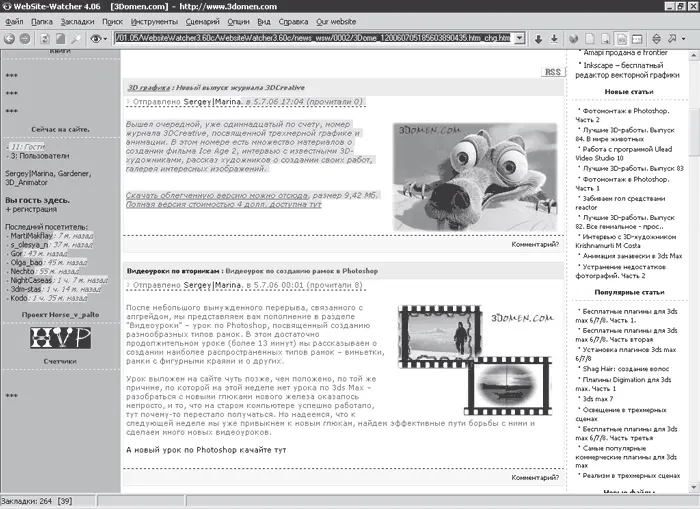Open the Инструменты menu

[x=154, y=21]
